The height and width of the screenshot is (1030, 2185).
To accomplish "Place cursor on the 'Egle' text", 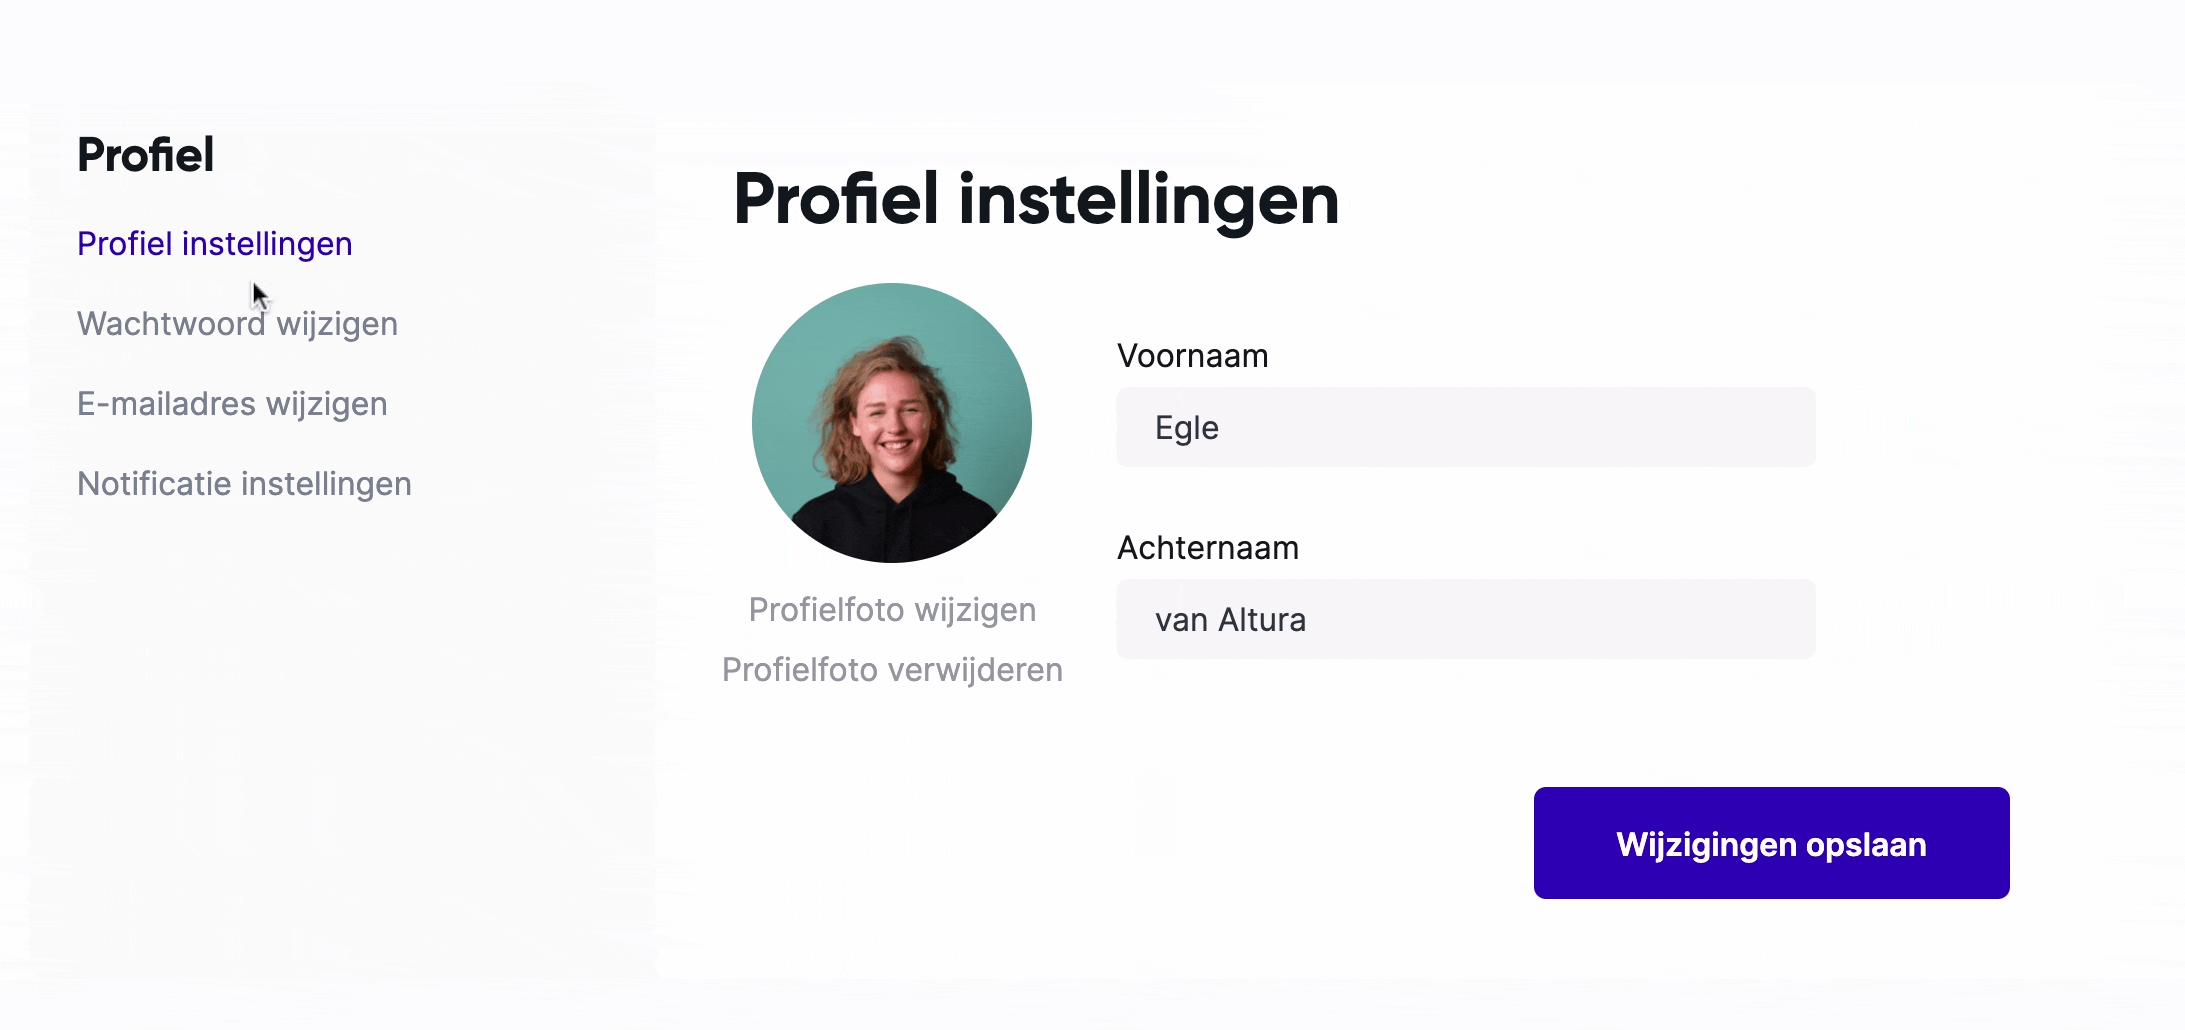I will (1186, 428).
